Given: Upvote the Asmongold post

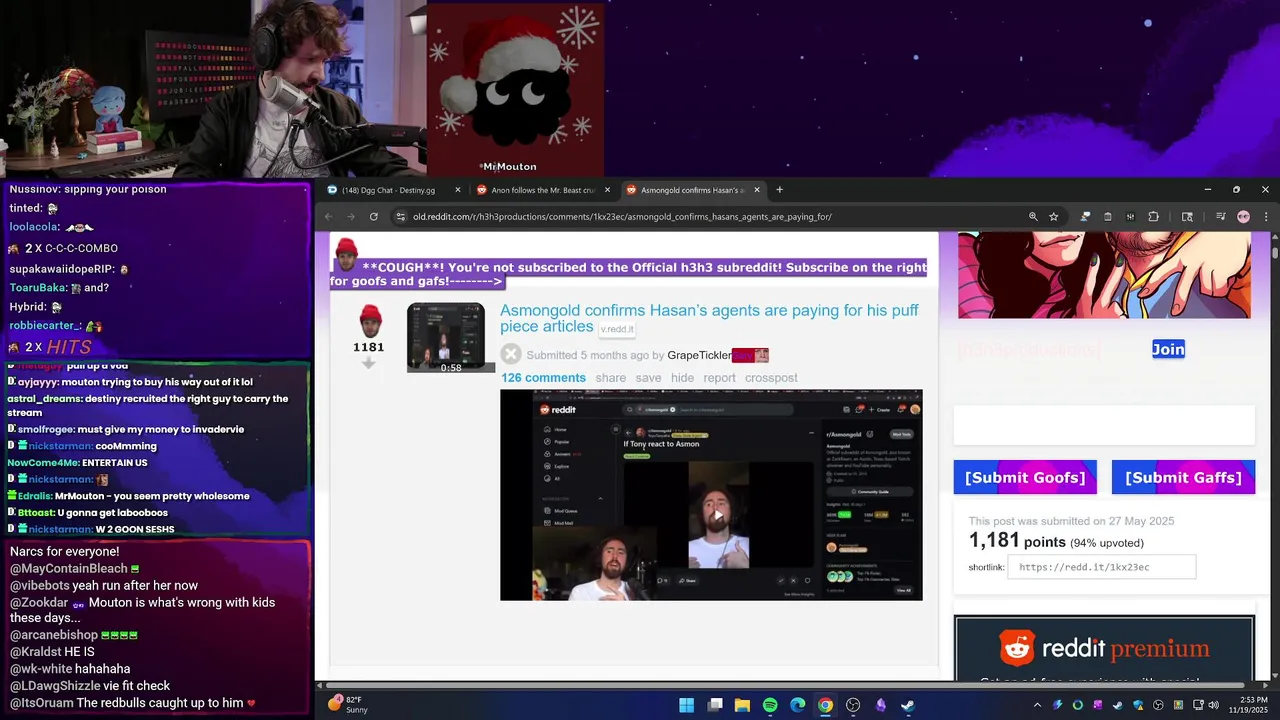Looking at the screenshot, I should point(370,321).
